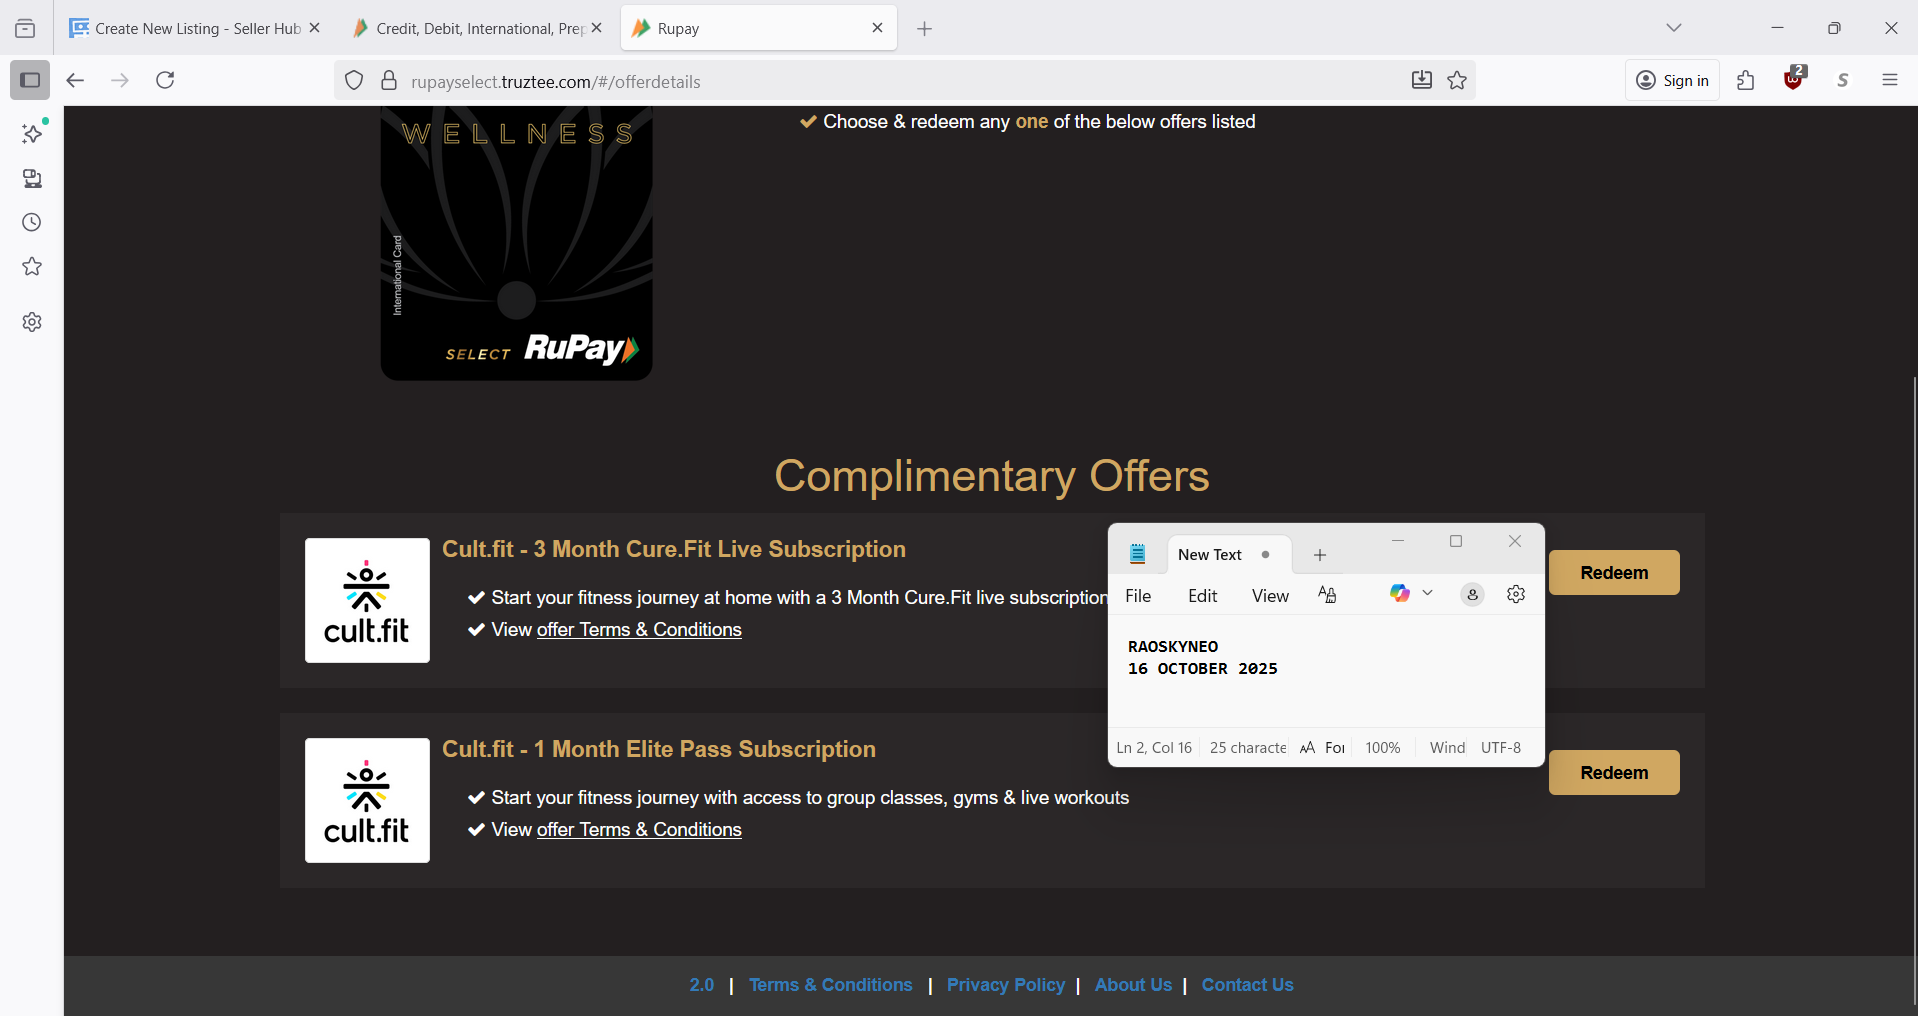Open the History clock icon in sidebar

coord(32,223)
